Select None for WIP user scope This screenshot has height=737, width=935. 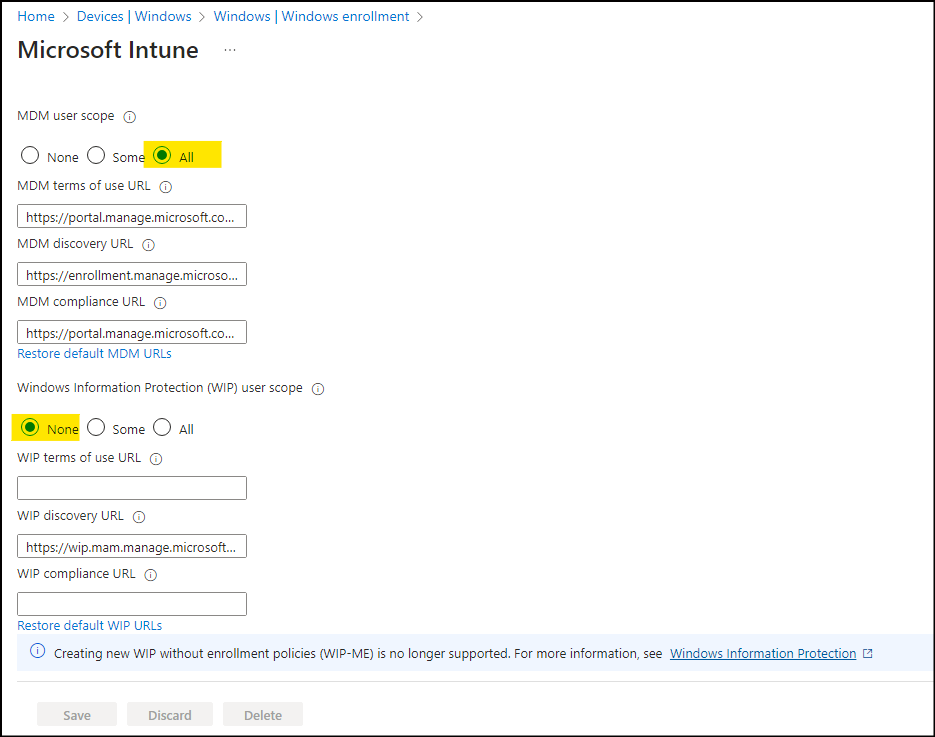[30, 428]
